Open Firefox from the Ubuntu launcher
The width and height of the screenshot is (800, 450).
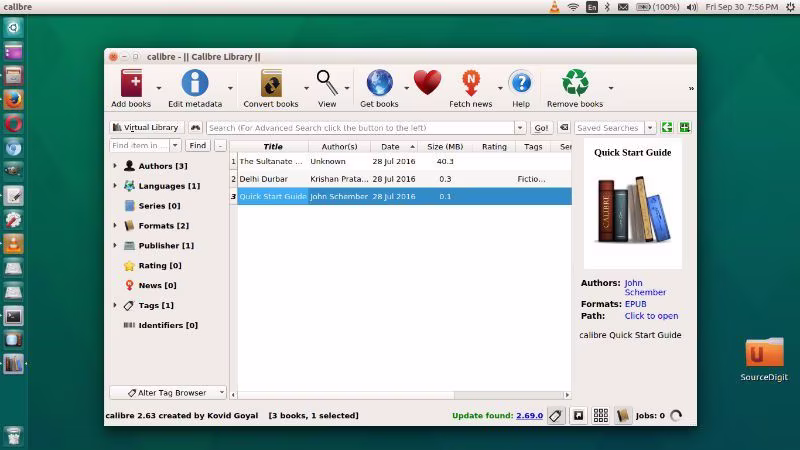[13, 100]
